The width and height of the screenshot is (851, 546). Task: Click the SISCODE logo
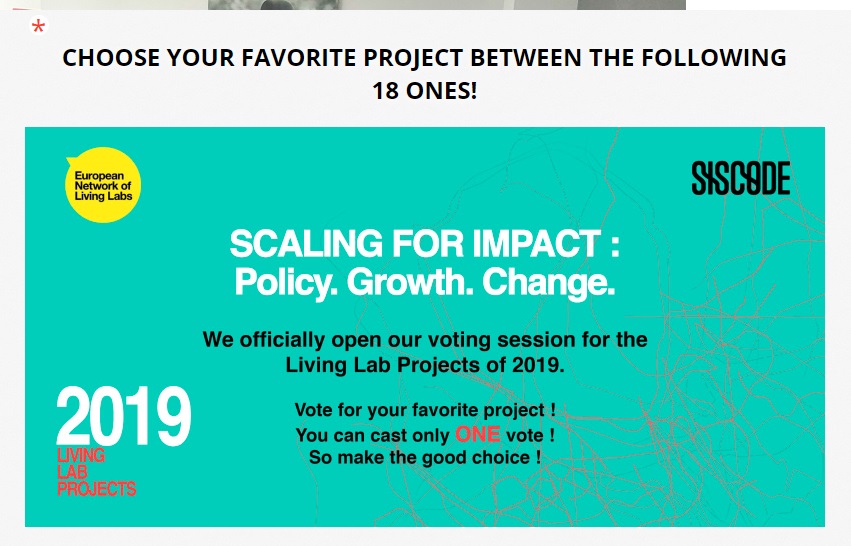[x=740, y=179]
